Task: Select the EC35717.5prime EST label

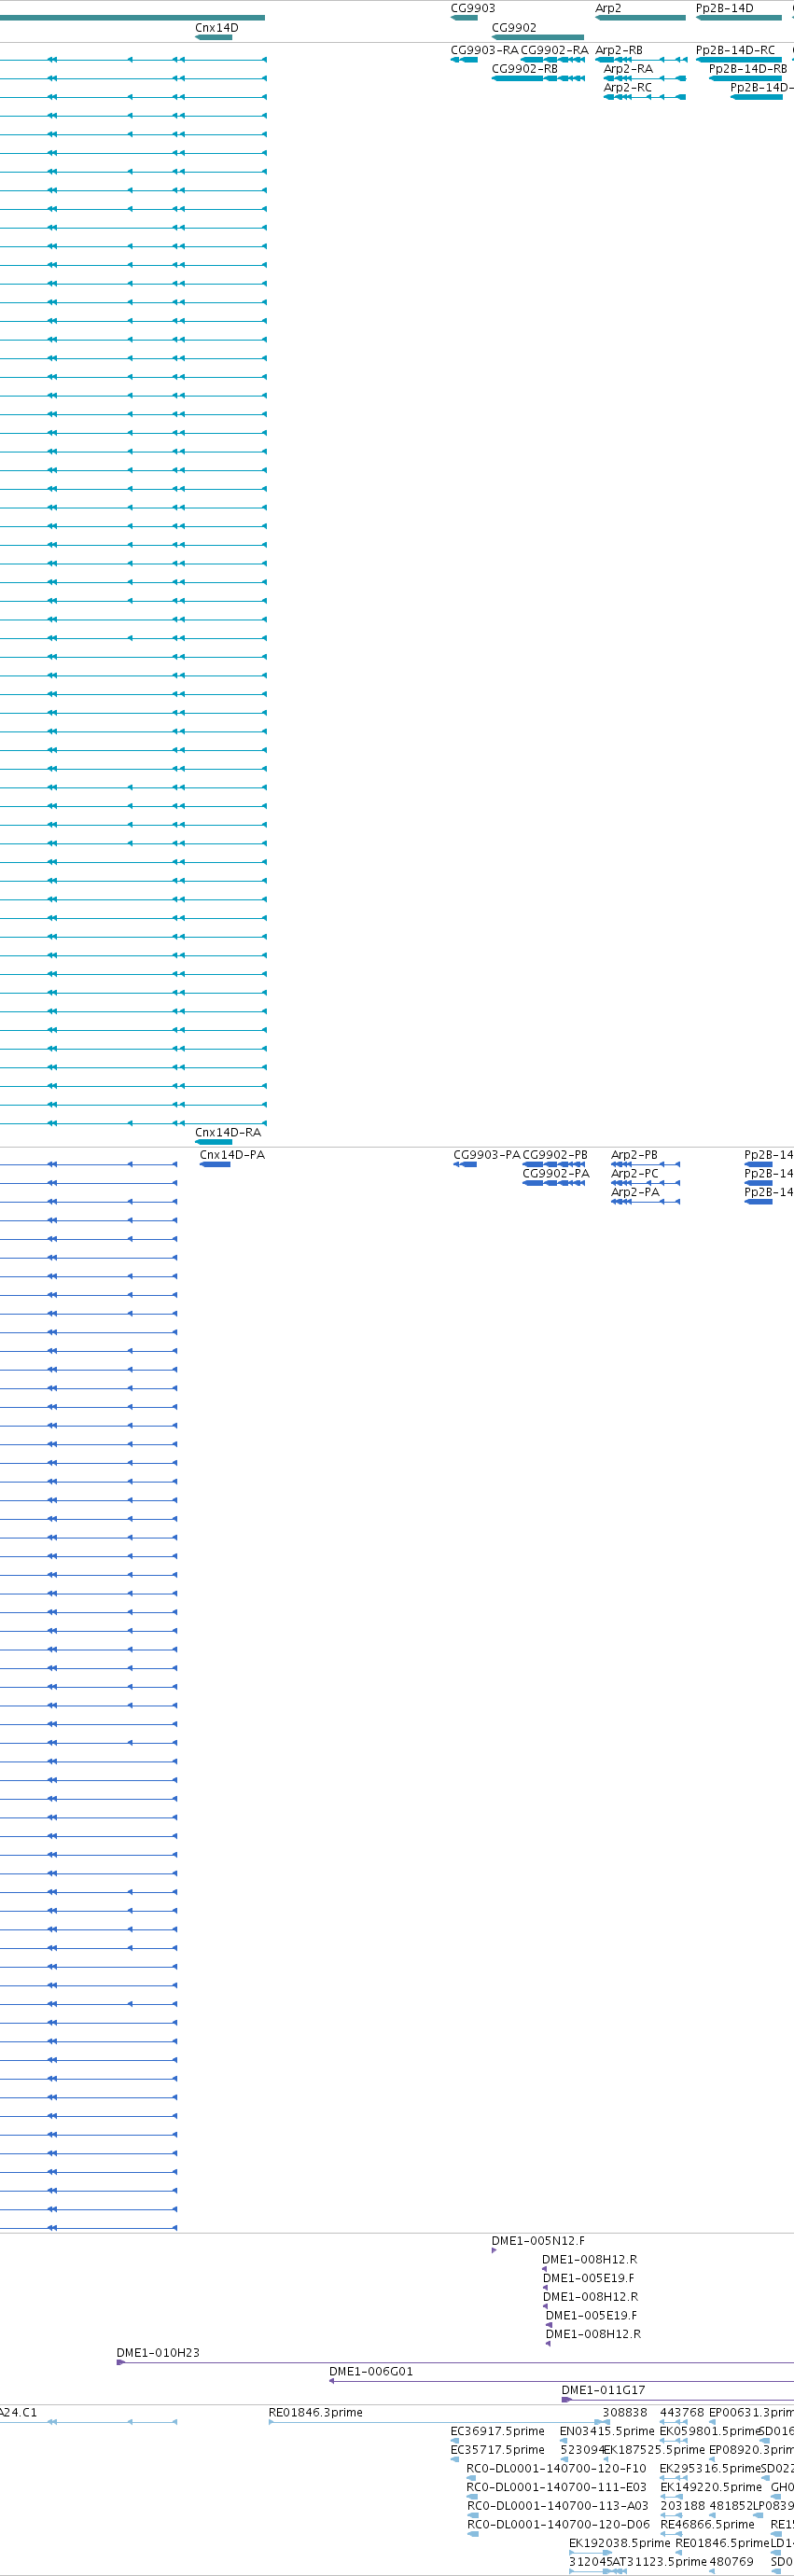Action: 497,2450
